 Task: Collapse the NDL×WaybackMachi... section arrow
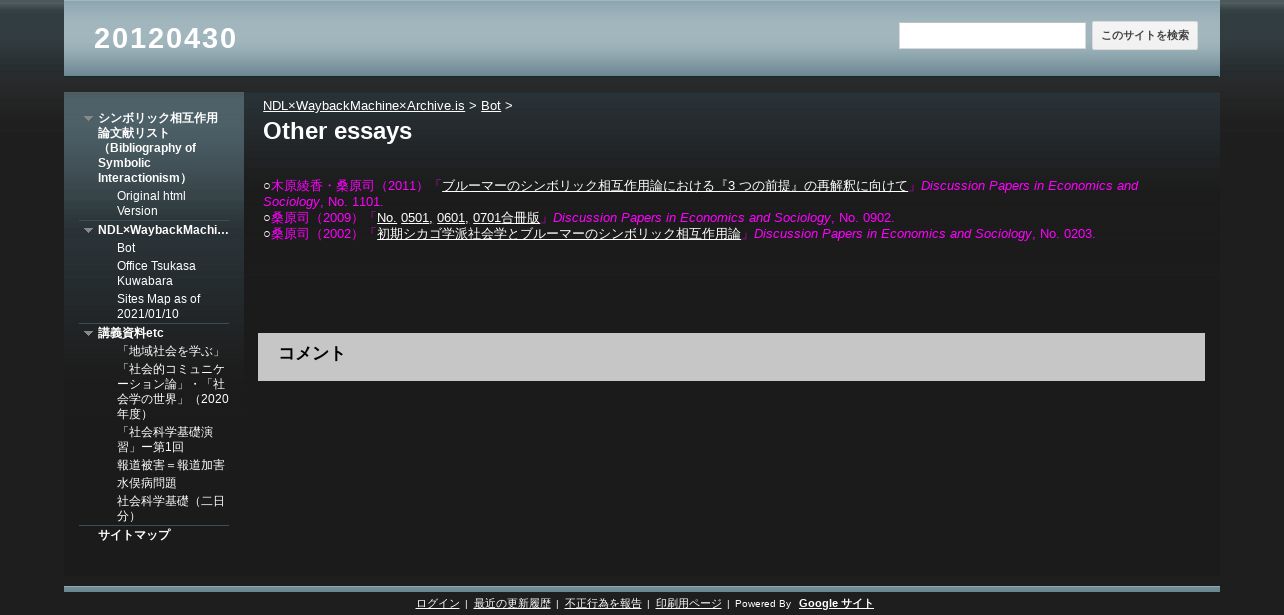[88, 230]
